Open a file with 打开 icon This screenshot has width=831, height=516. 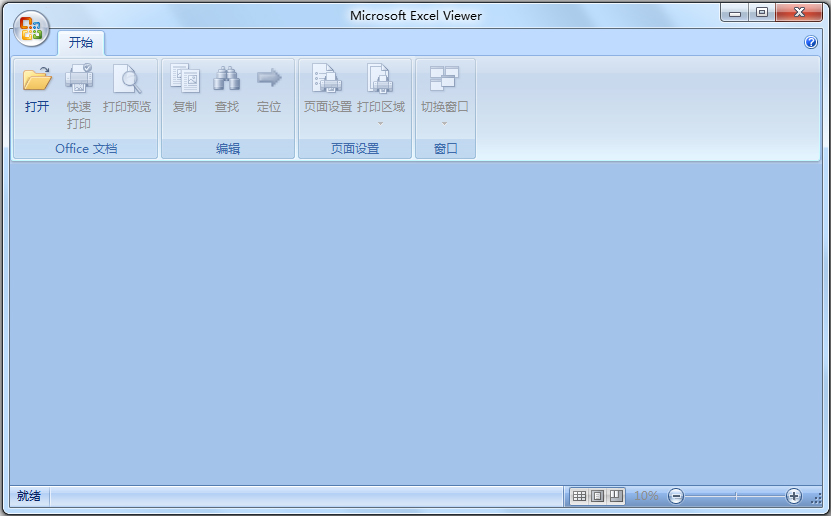click(37, 78)
